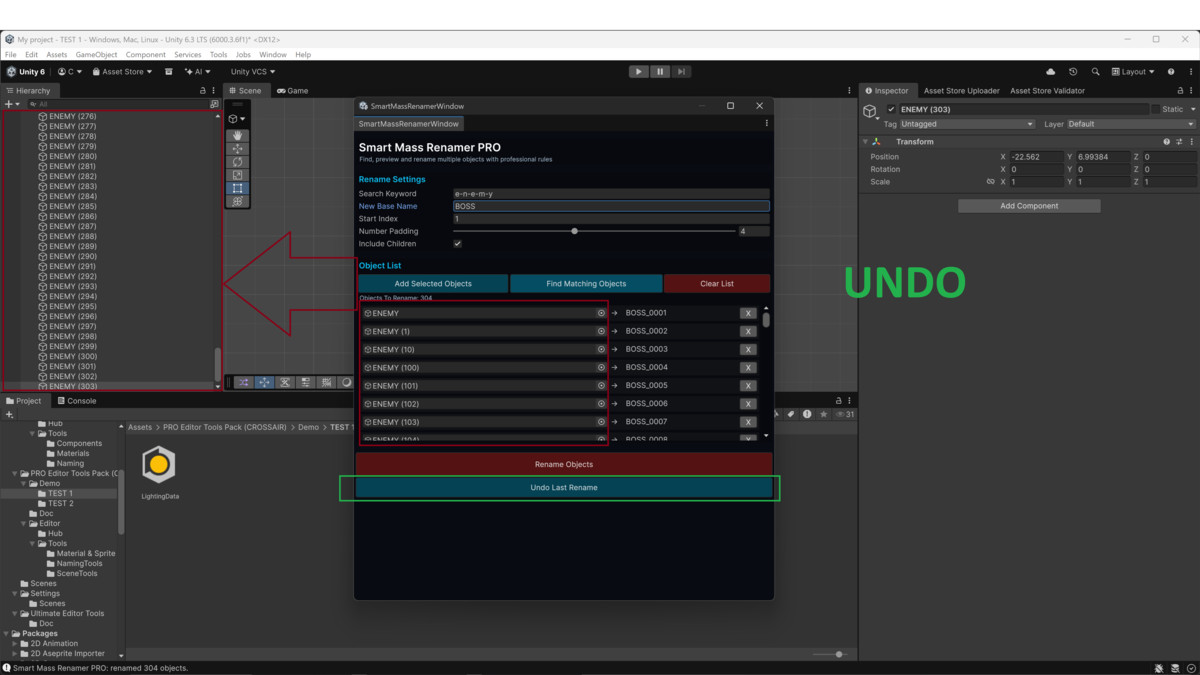This screenshot has height=675, width=1200.
Task: Select the Rotate tool in Scene toolbar
Action: point(237,162)
